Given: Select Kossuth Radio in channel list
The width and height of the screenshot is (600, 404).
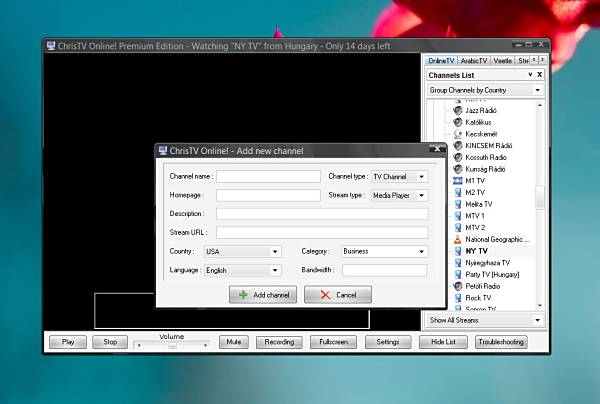Looking at the screenshot, I should 486,157.
